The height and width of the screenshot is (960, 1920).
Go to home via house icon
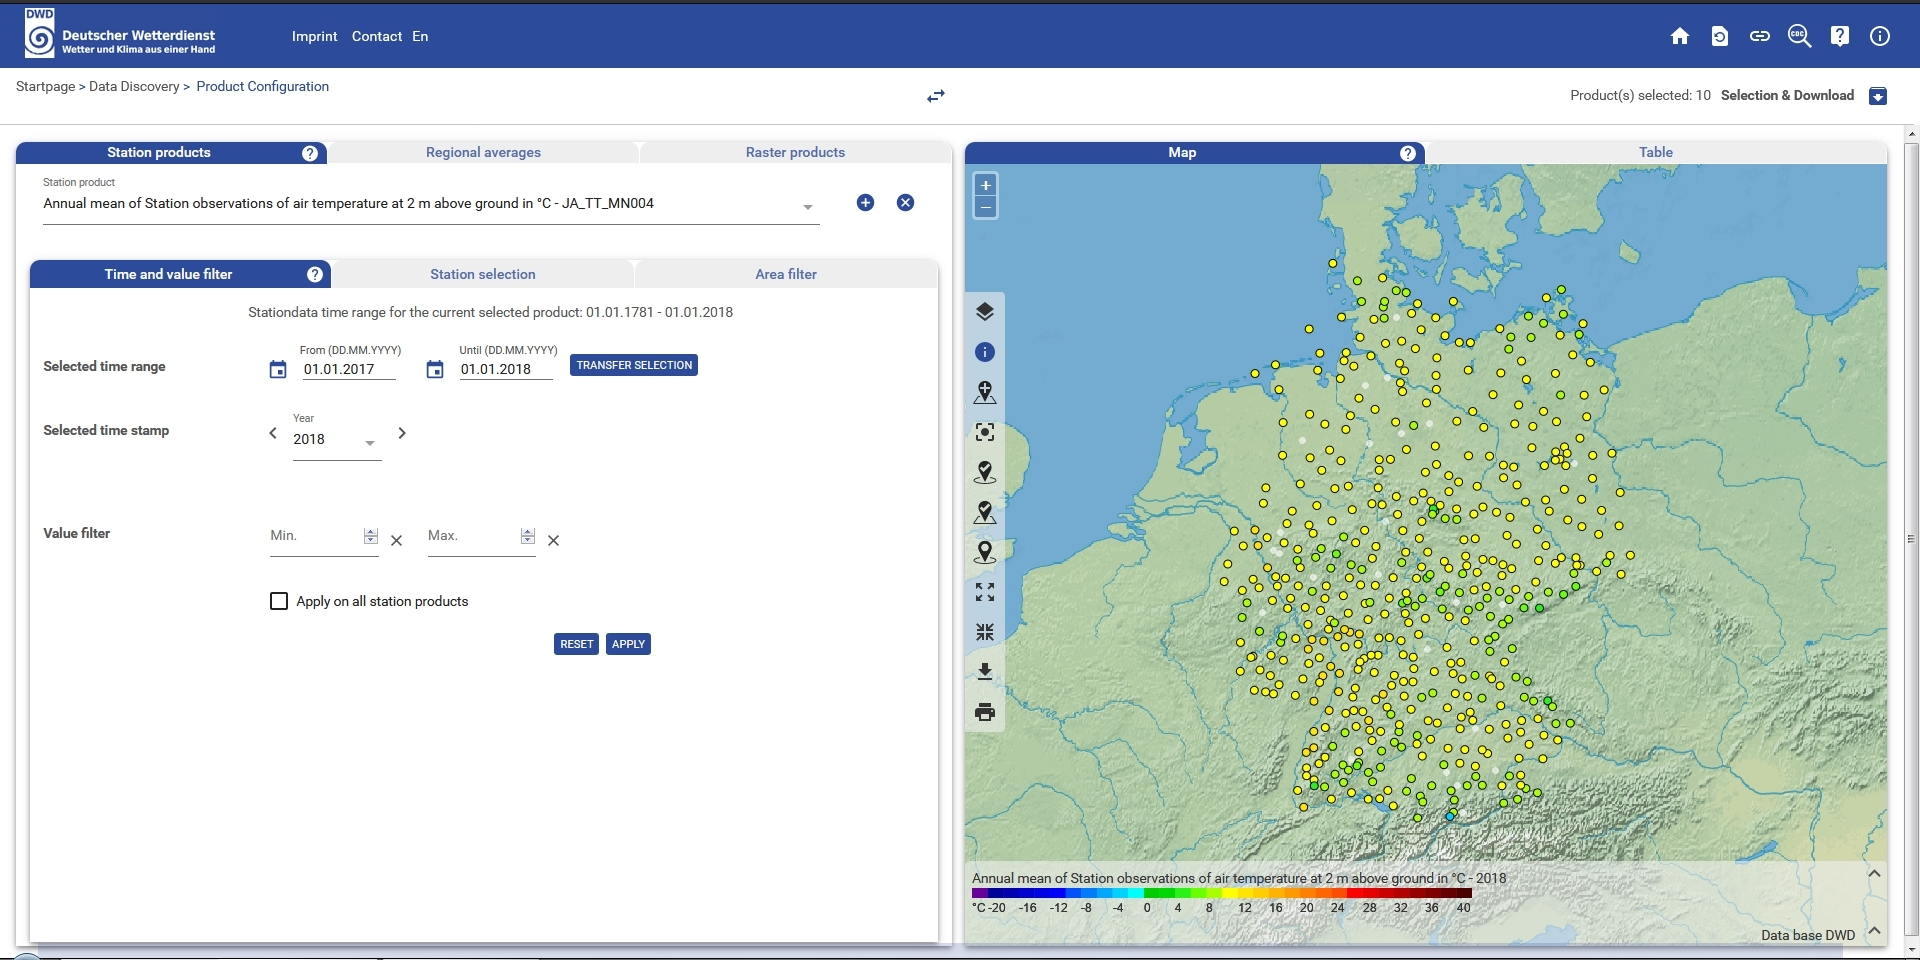(1679, 36)
